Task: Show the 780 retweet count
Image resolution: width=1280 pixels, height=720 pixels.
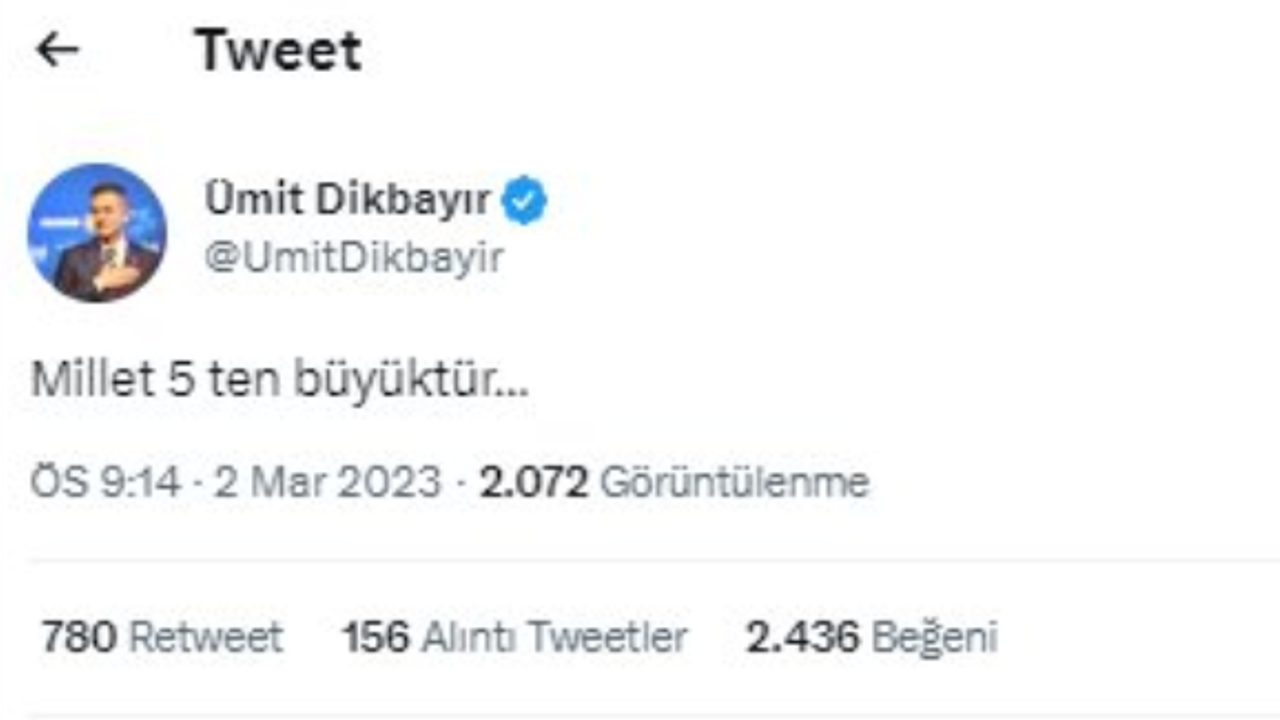Action: (80, 637)
